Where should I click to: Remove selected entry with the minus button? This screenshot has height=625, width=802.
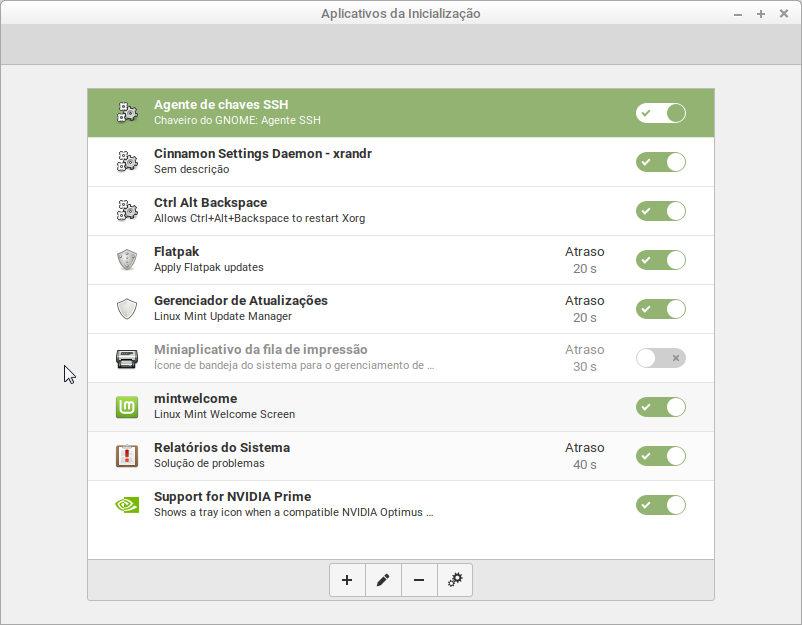pos(419,580)
